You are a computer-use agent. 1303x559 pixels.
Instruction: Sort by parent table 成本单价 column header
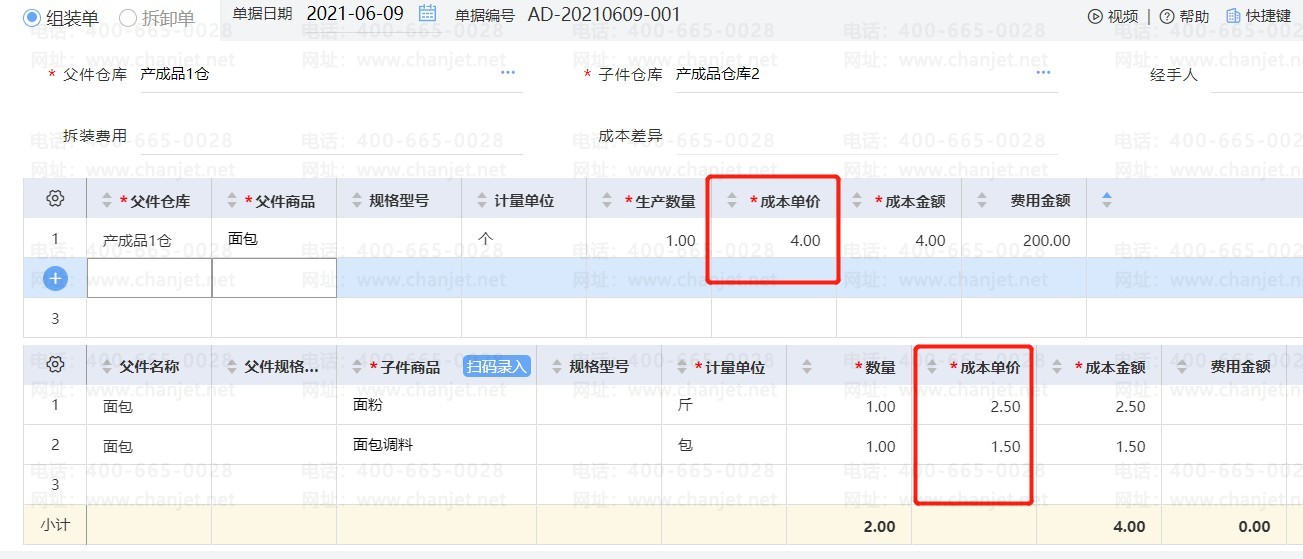[x=784, y=201]
